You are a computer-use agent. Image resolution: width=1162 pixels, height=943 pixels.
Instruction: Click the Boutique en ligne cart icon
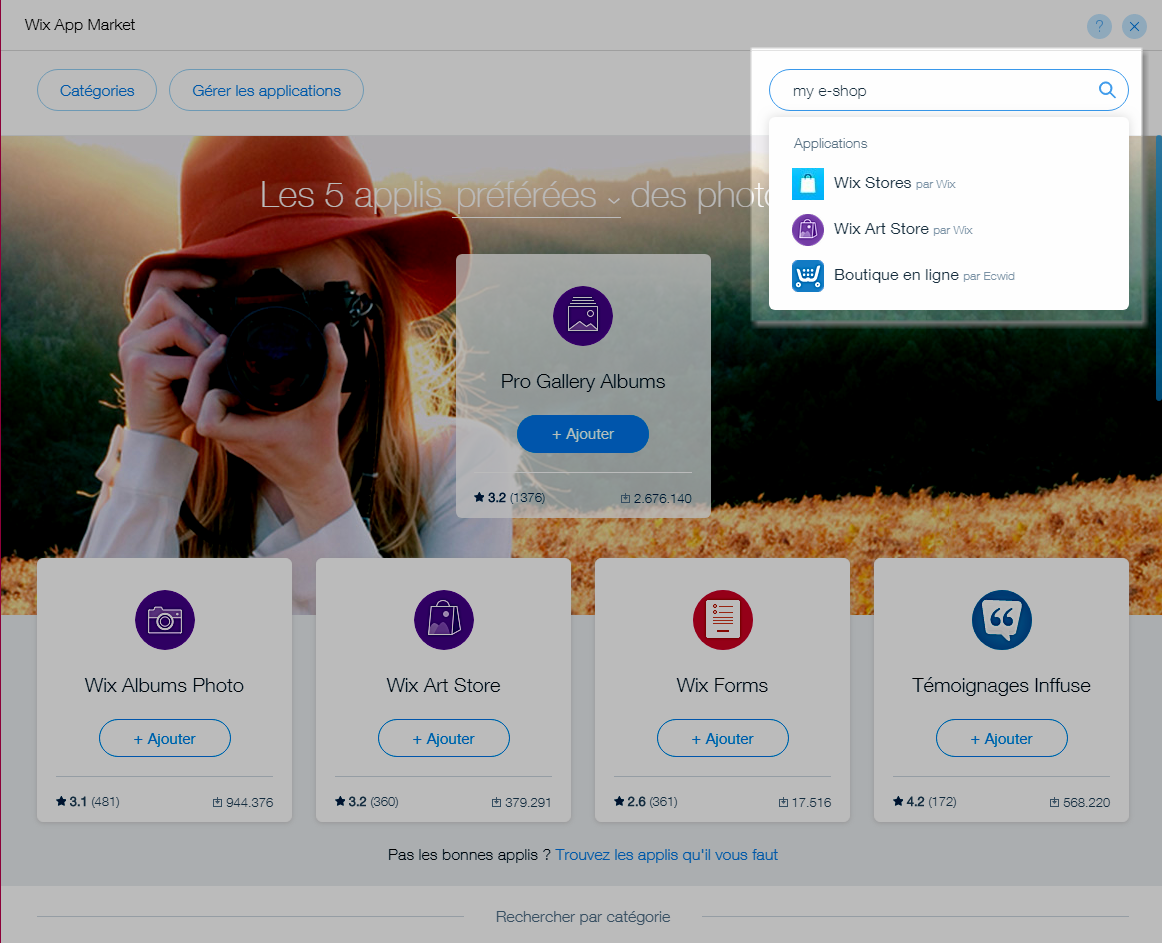pos(808,276)
